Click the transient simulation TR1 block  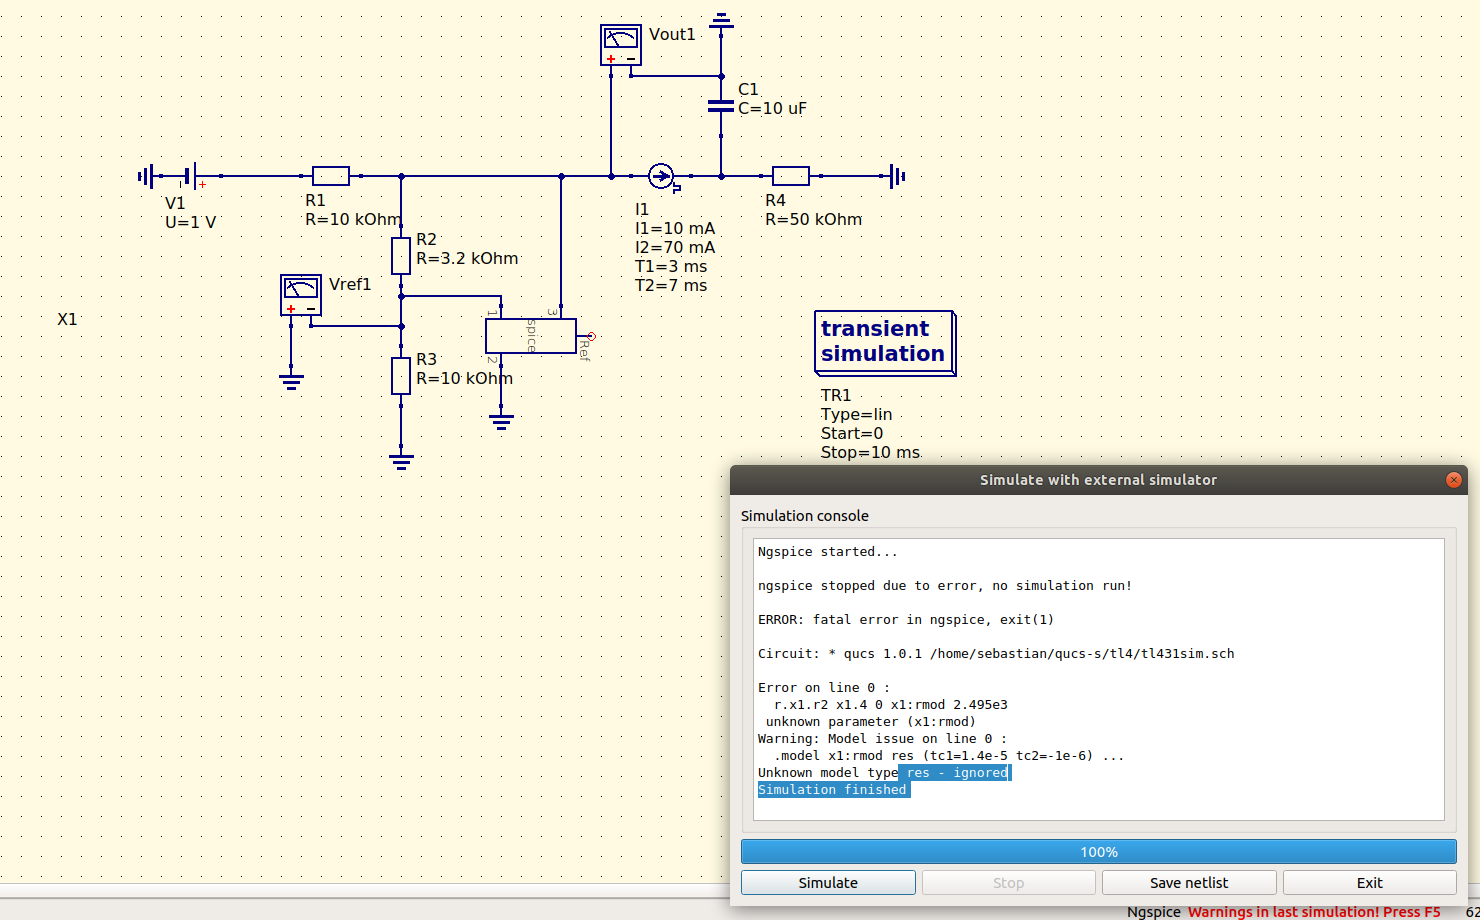point(884,342)
